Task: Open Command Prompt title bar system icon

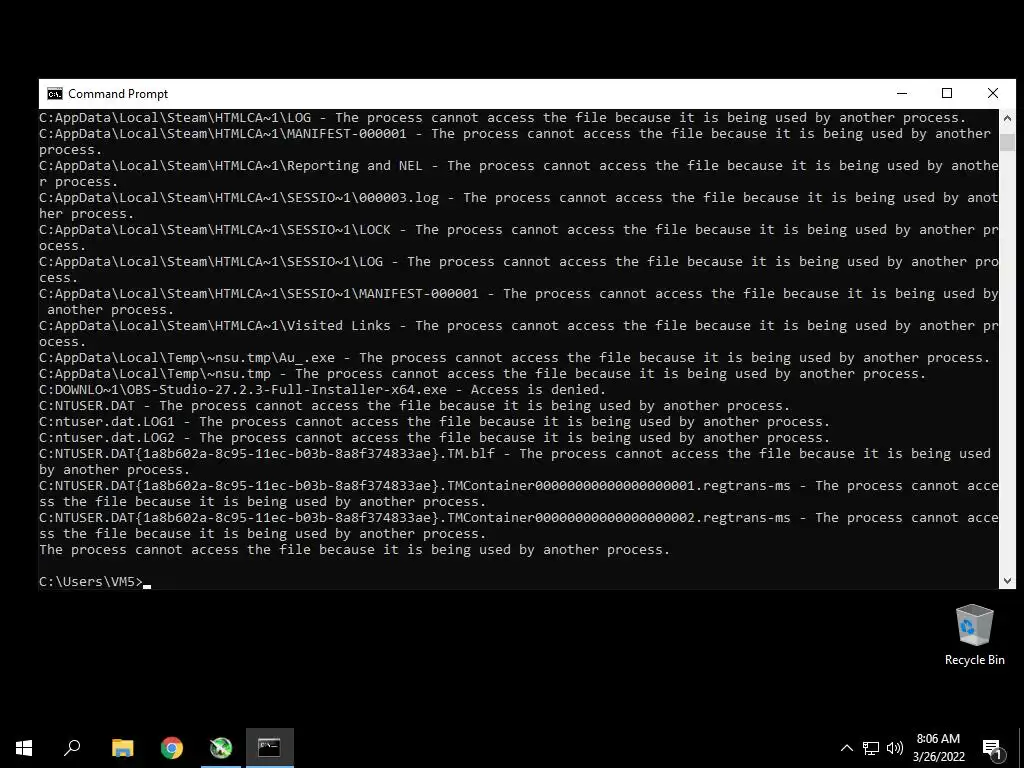Action: coord(55,93)
